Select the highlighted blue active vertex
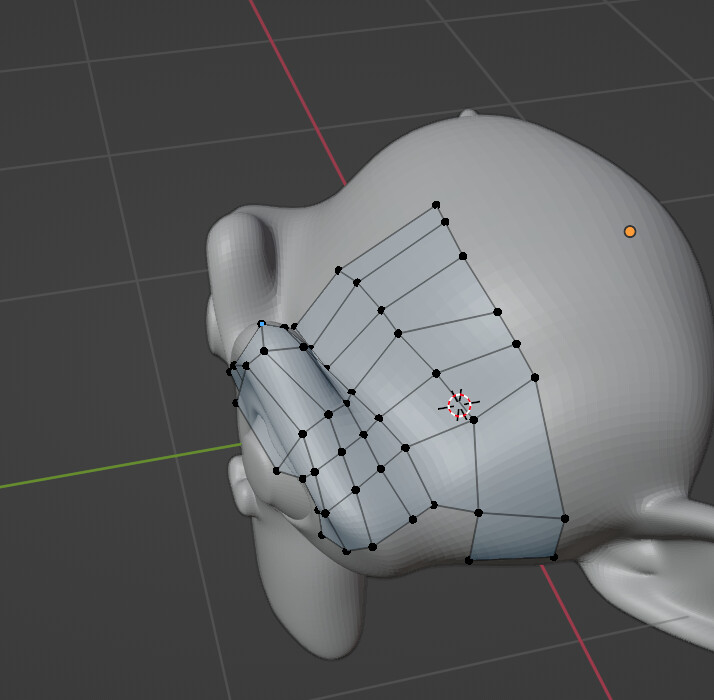Viewport: 714px width, 700px height. (x=262, y=324)
